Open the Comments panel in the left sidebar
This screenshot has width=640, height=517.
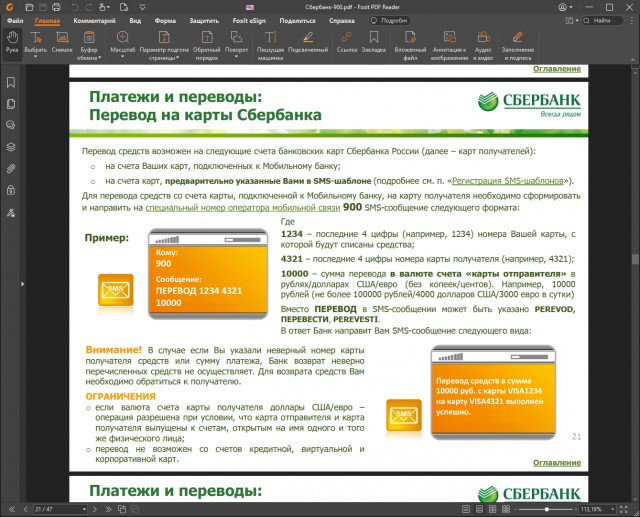point(11,125)
